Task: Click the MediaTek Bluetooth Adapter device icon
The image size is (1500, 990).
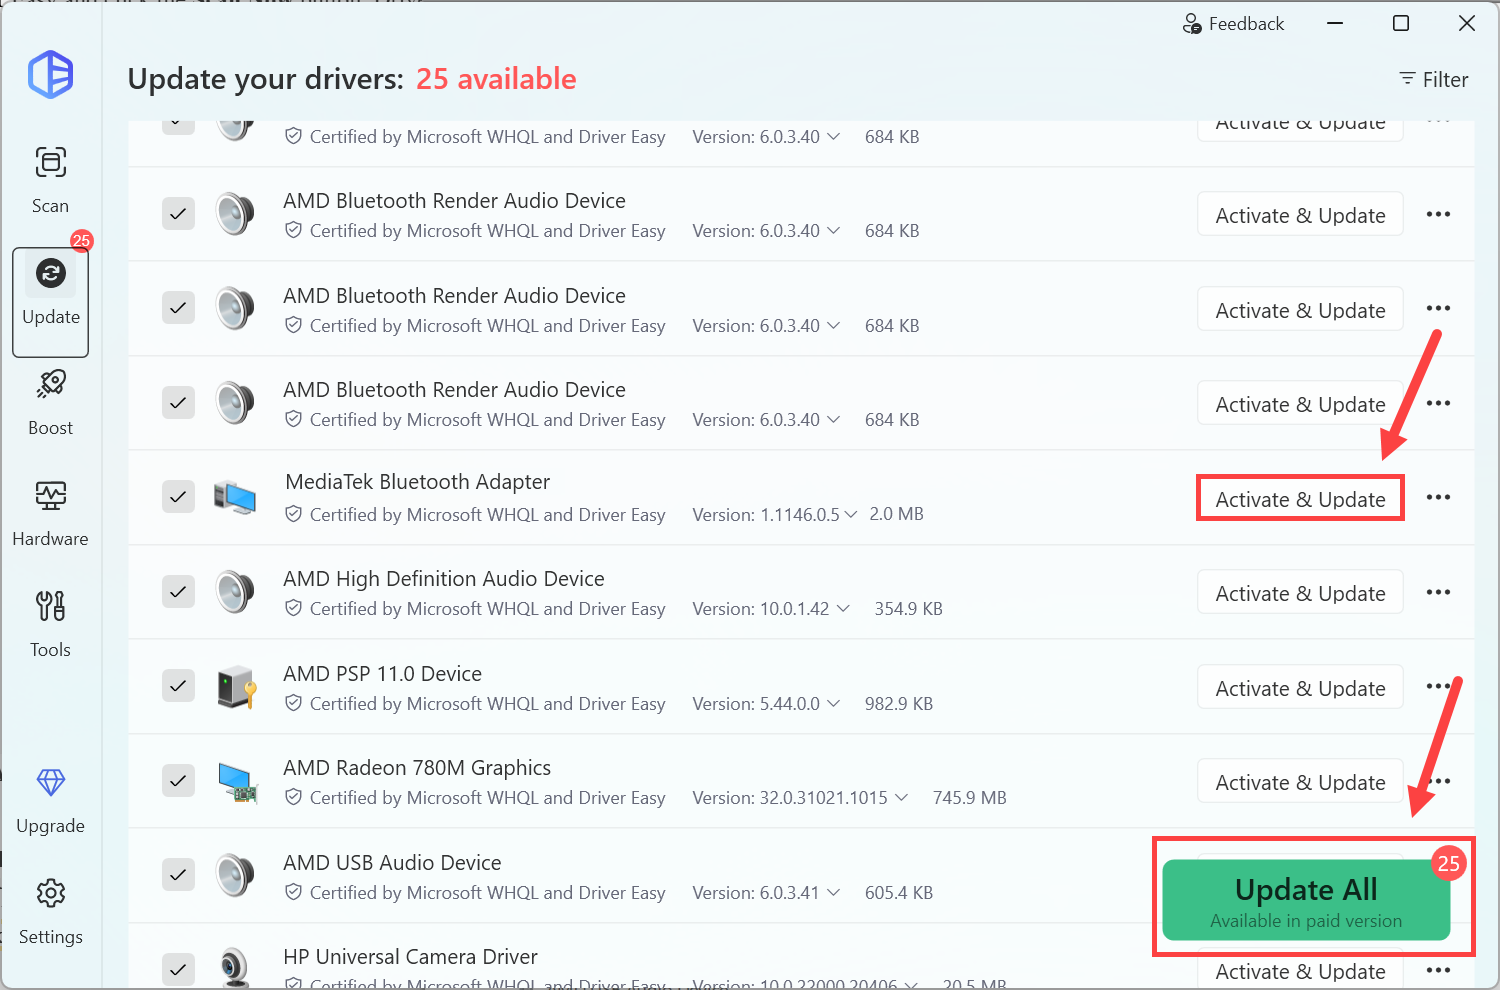Action: click(235, 497)
